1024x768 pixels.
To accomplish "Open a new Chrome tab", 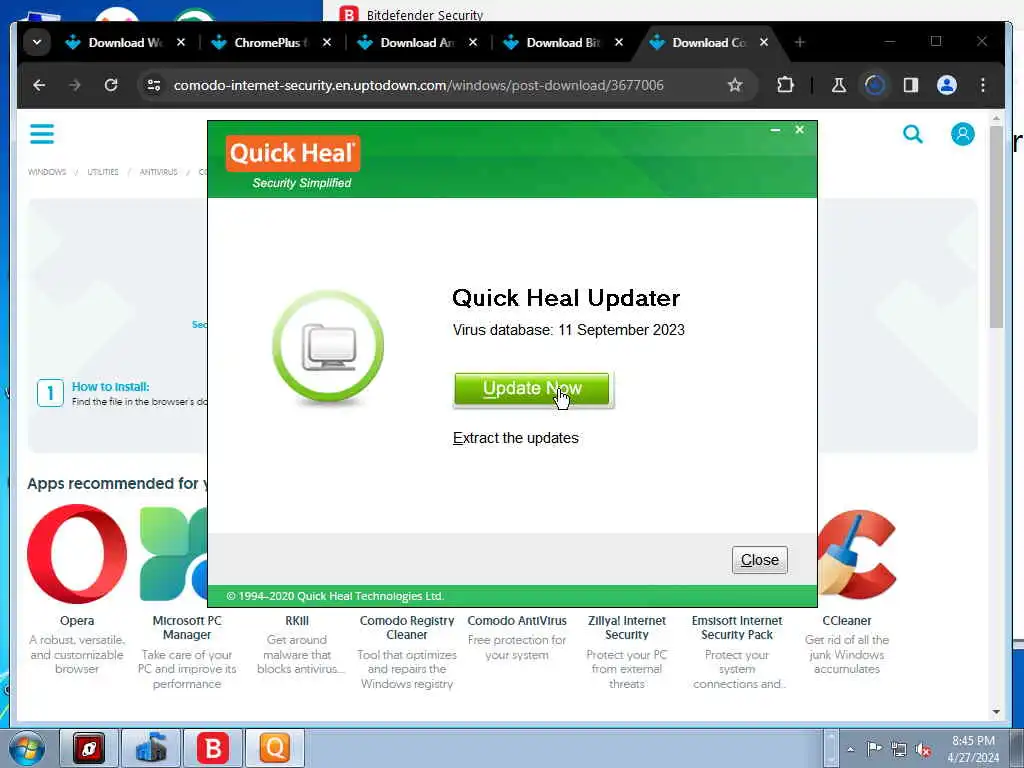I will (799, 42).
